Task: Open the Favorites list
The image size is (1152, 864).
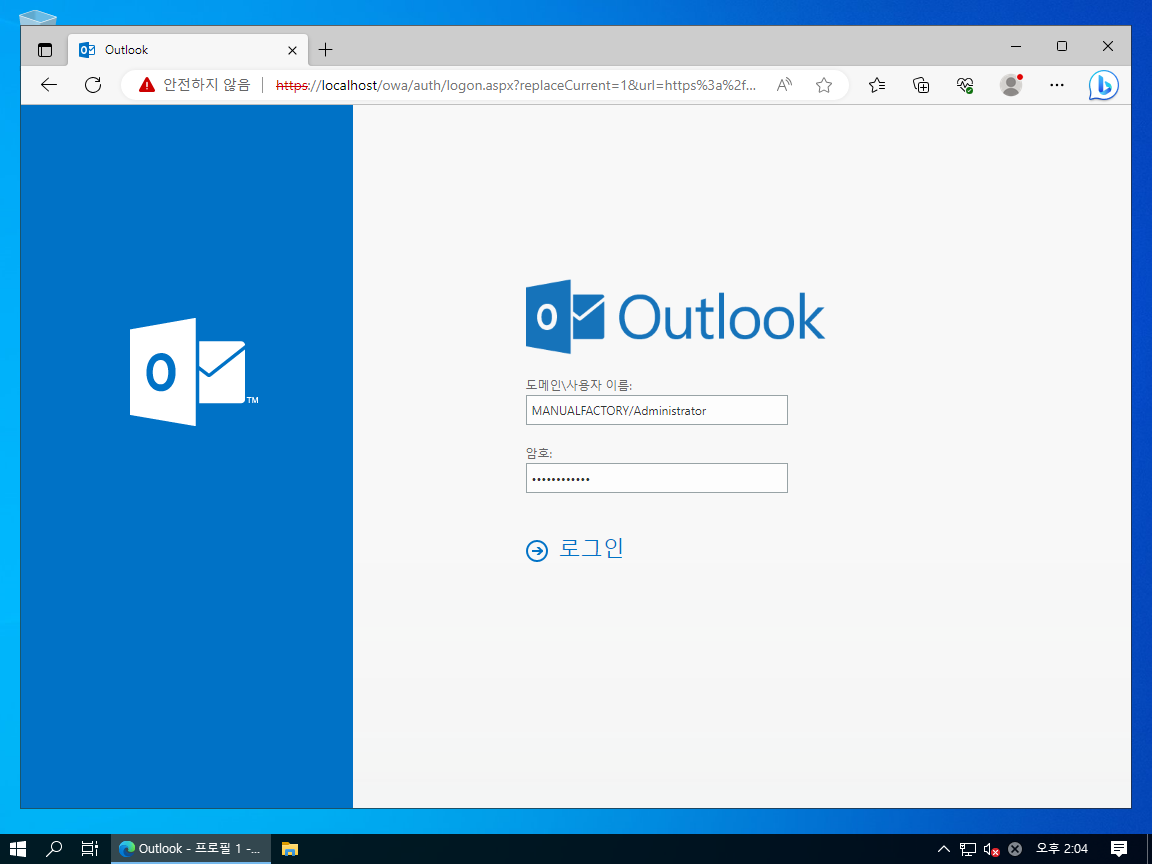Action: tap(876, 85)
